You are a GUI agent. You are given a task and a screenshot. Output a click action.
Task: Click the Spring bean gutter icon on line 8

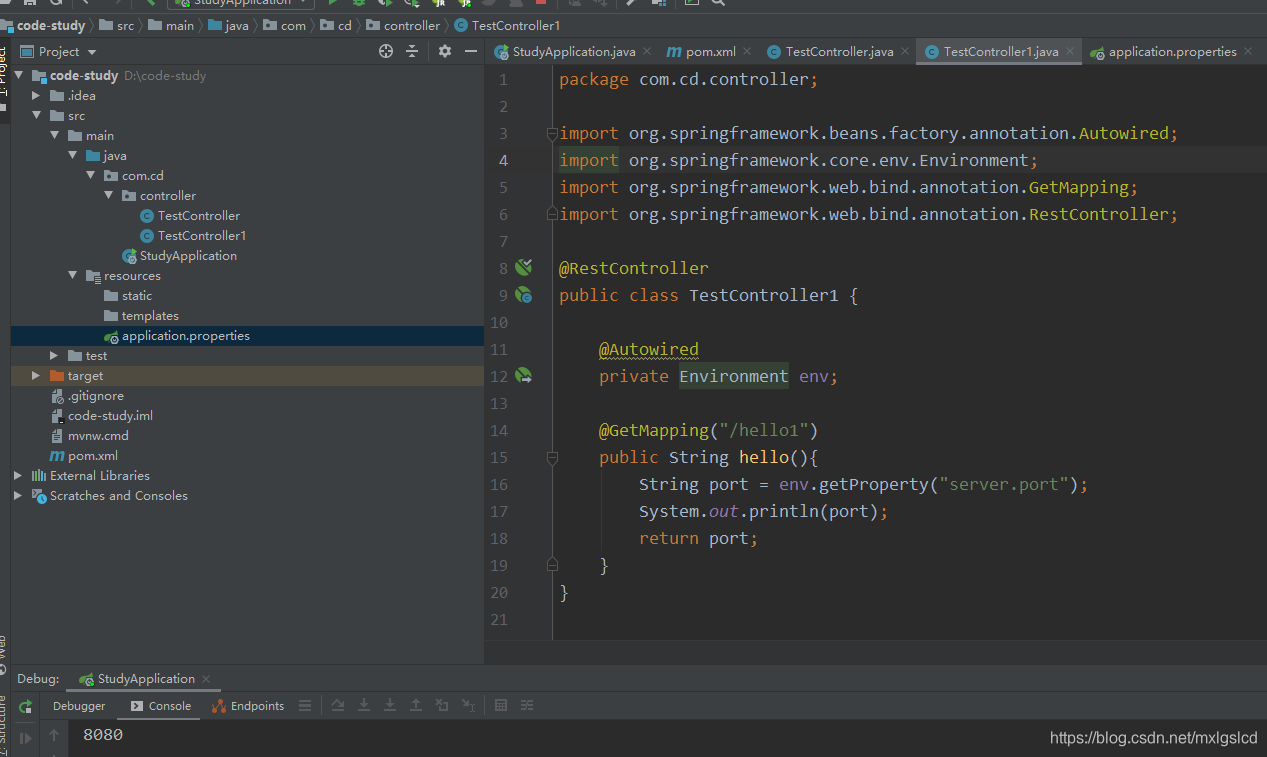pyautogui.click(x=524, y=267)
